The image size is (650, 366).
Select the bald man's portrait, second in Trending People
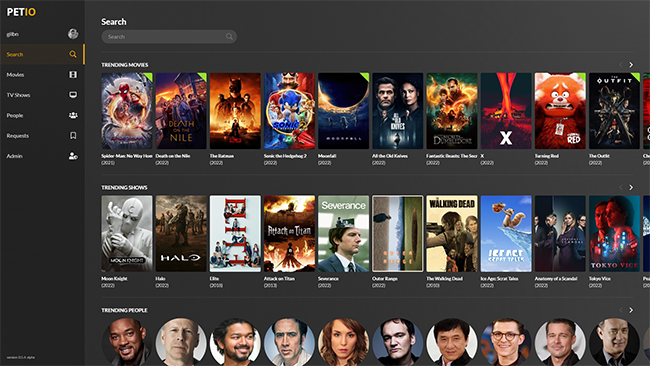pyautogui.click(x=181, y=342)
